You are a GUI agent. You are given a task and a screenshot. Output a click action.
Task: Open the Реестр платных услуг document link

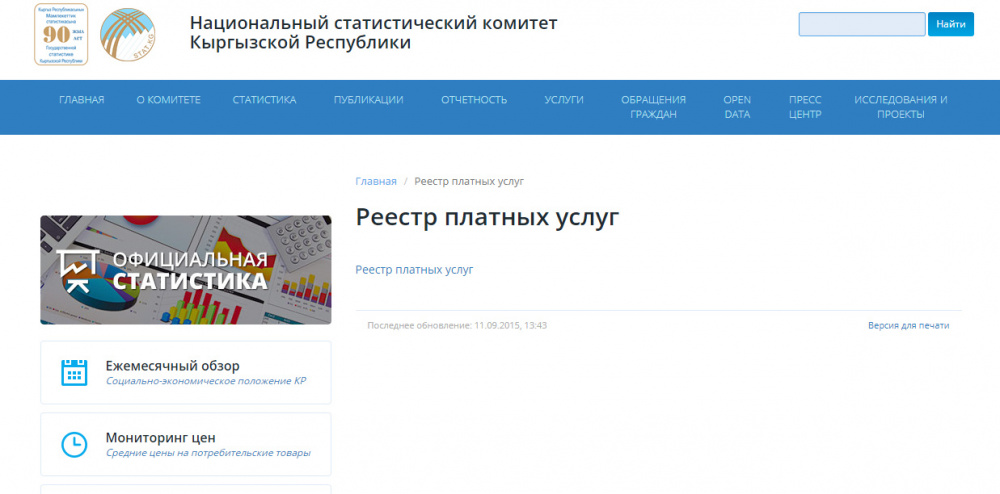[415, 270]
